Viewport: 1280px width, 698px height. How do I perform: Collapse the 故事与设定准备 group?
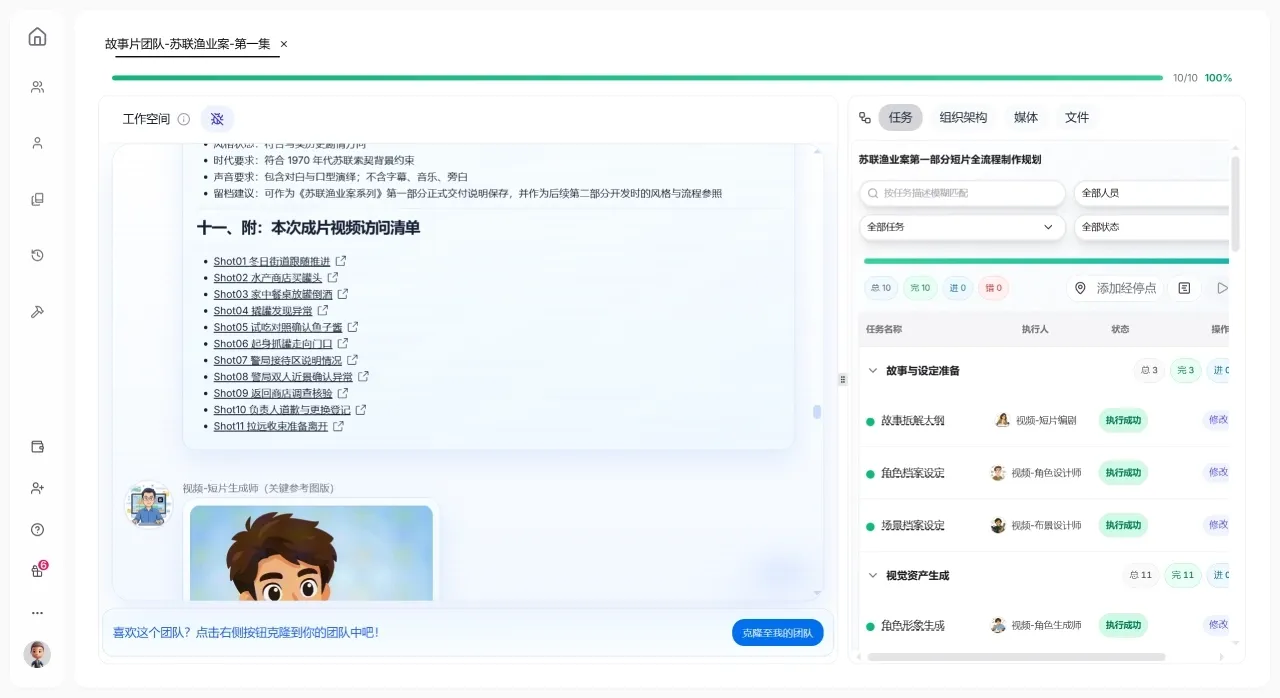[x=873, y=371]
